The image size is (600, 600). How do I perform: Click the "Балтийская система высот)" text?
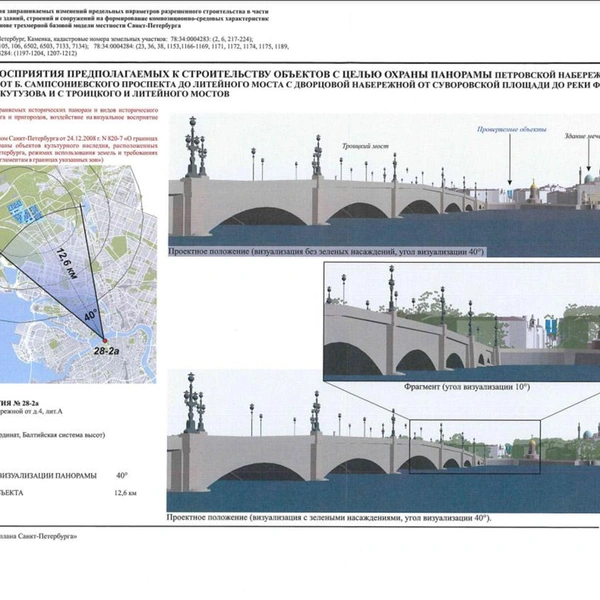pyautogui.click(x=63, y=435)
